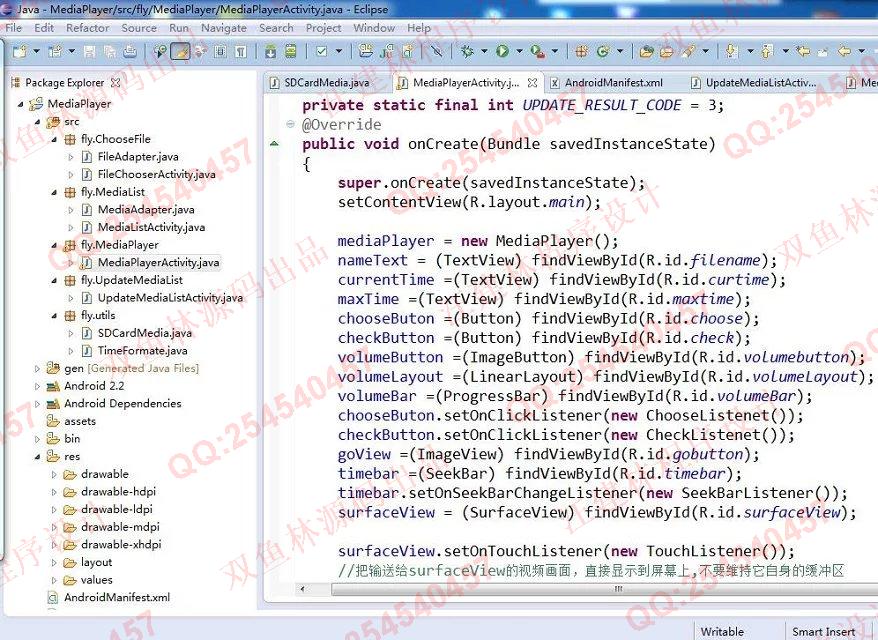Open dropdown arrow next to Run icon

pyautogui.click(x=519, y=52)
